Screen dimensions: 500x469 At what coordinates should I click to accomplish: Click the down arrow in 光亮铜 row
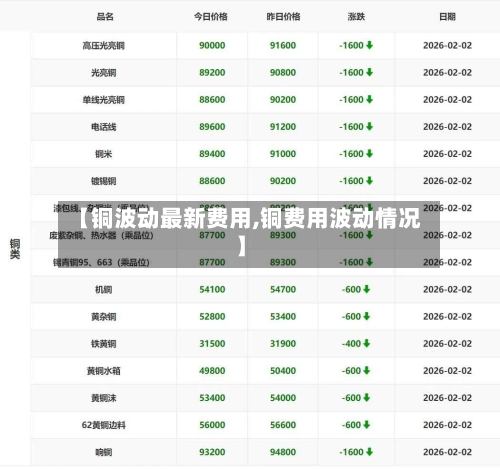coord(369,72)
